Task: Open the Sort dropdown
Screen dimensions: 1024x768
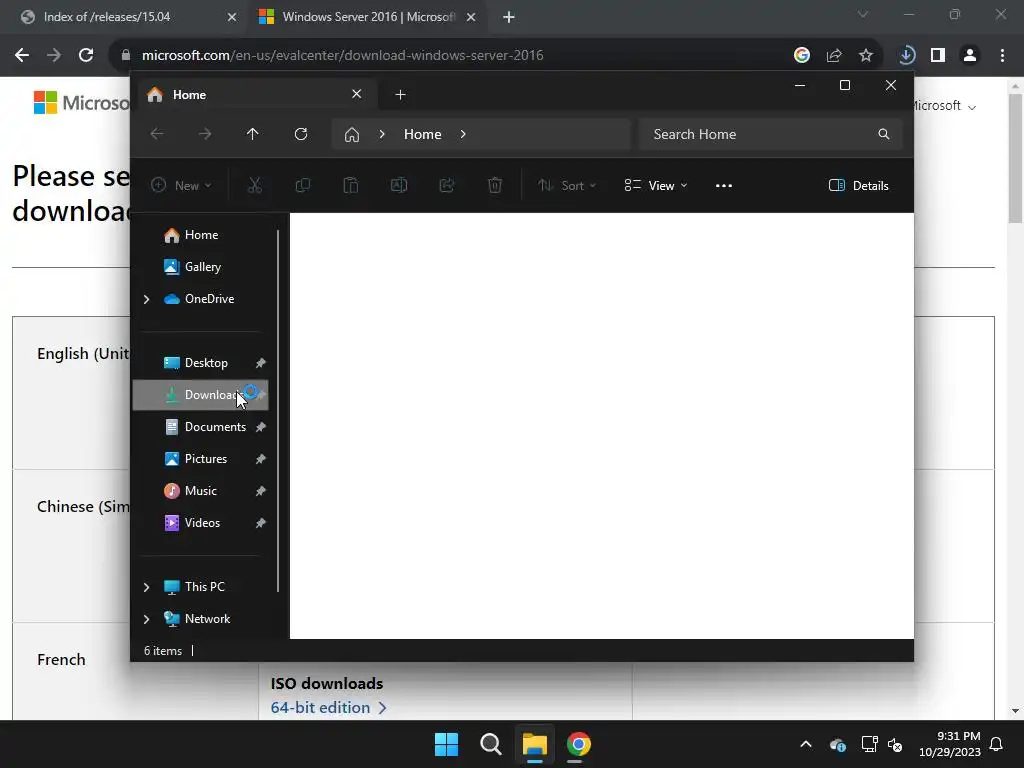Action: click(566, 185)
